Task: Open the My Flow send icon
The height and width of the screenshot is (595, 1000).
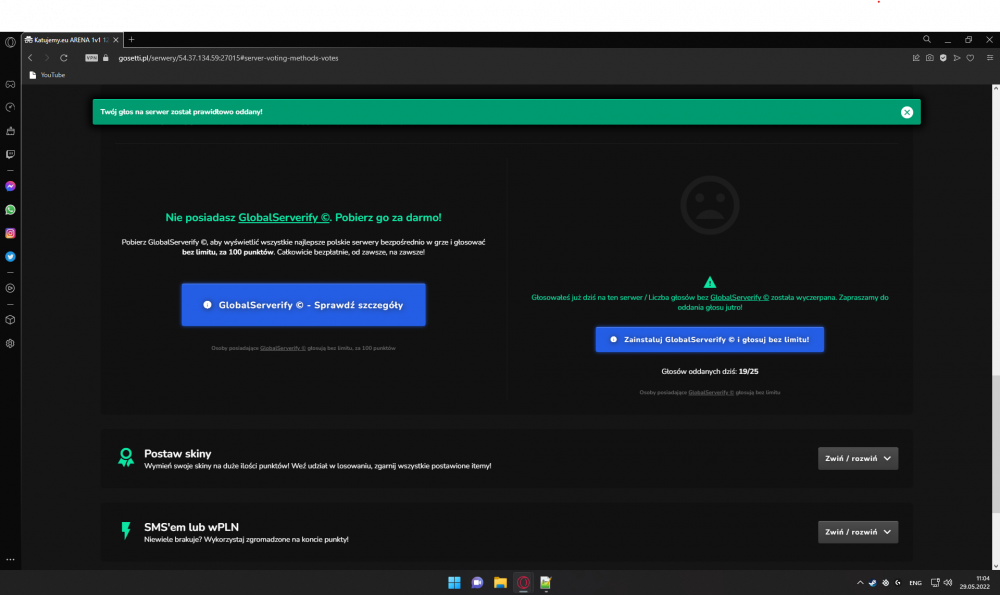Action: point(957,57)
